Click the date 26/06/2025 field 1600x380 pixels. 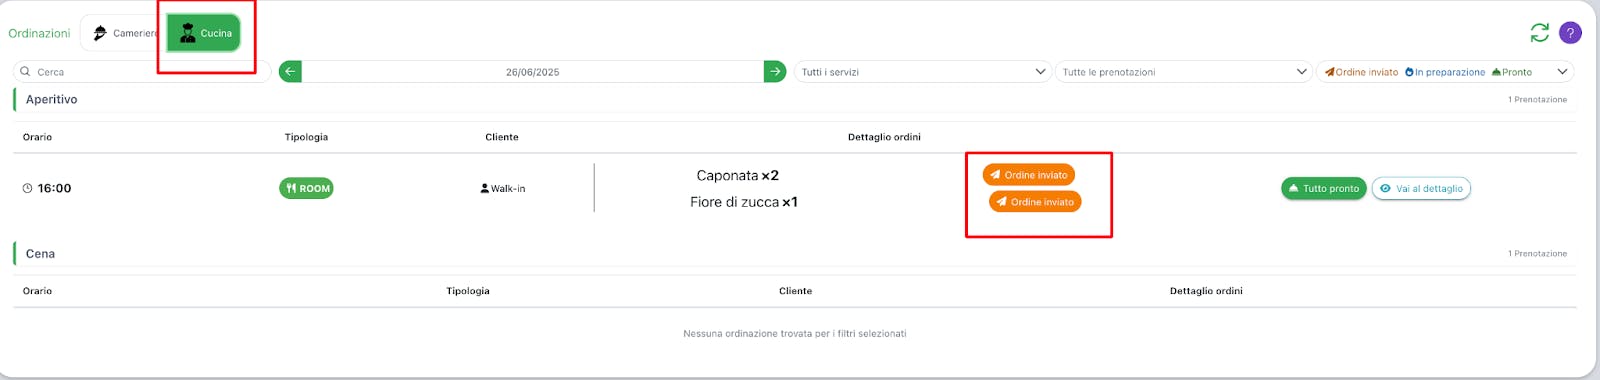pos(533,72)
